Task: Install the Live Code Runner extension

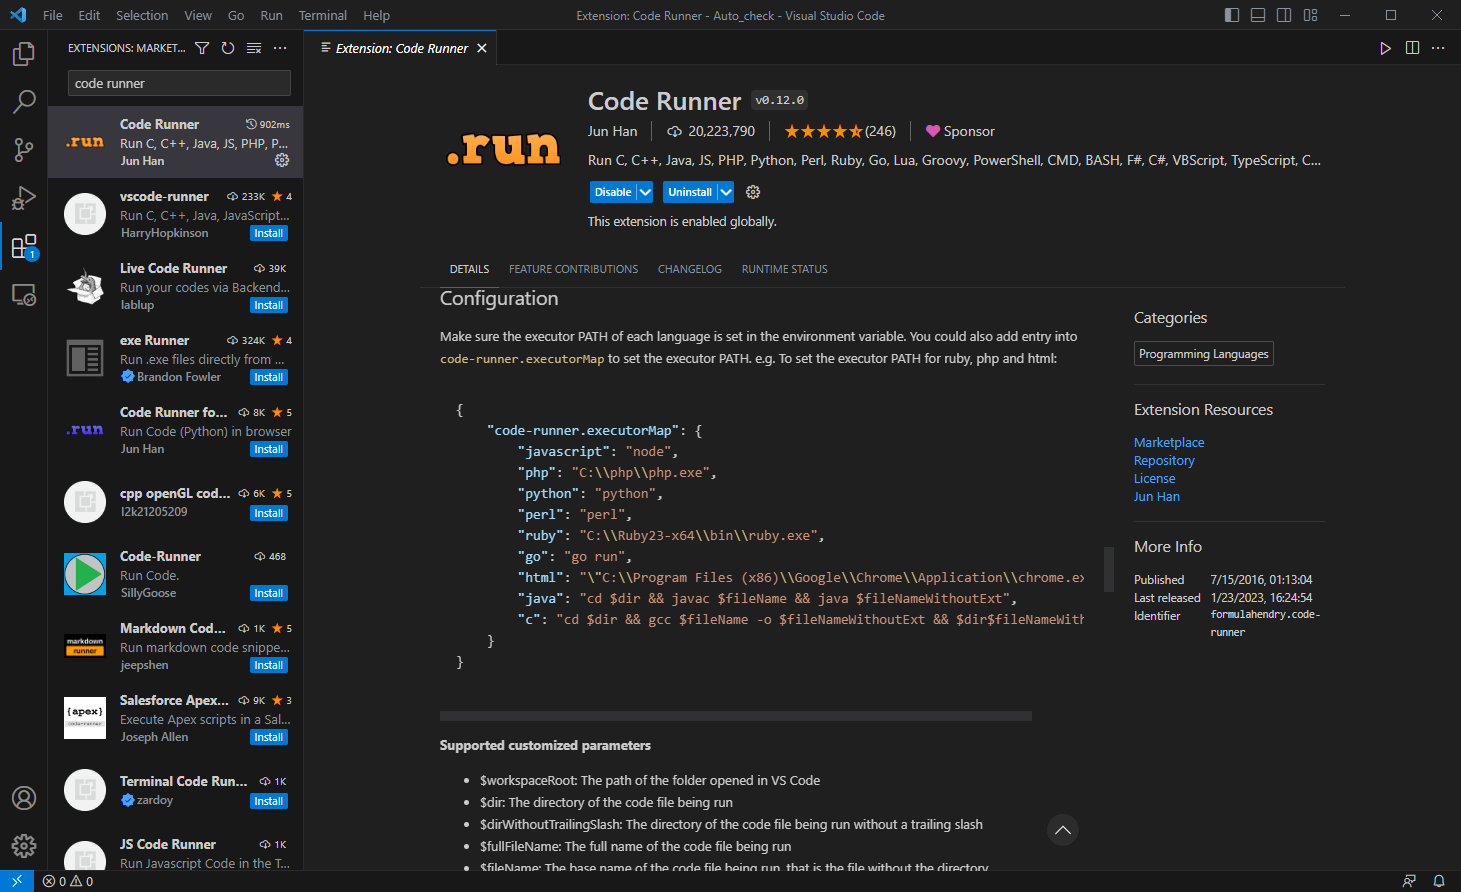Action: click(x=269, y=305)
